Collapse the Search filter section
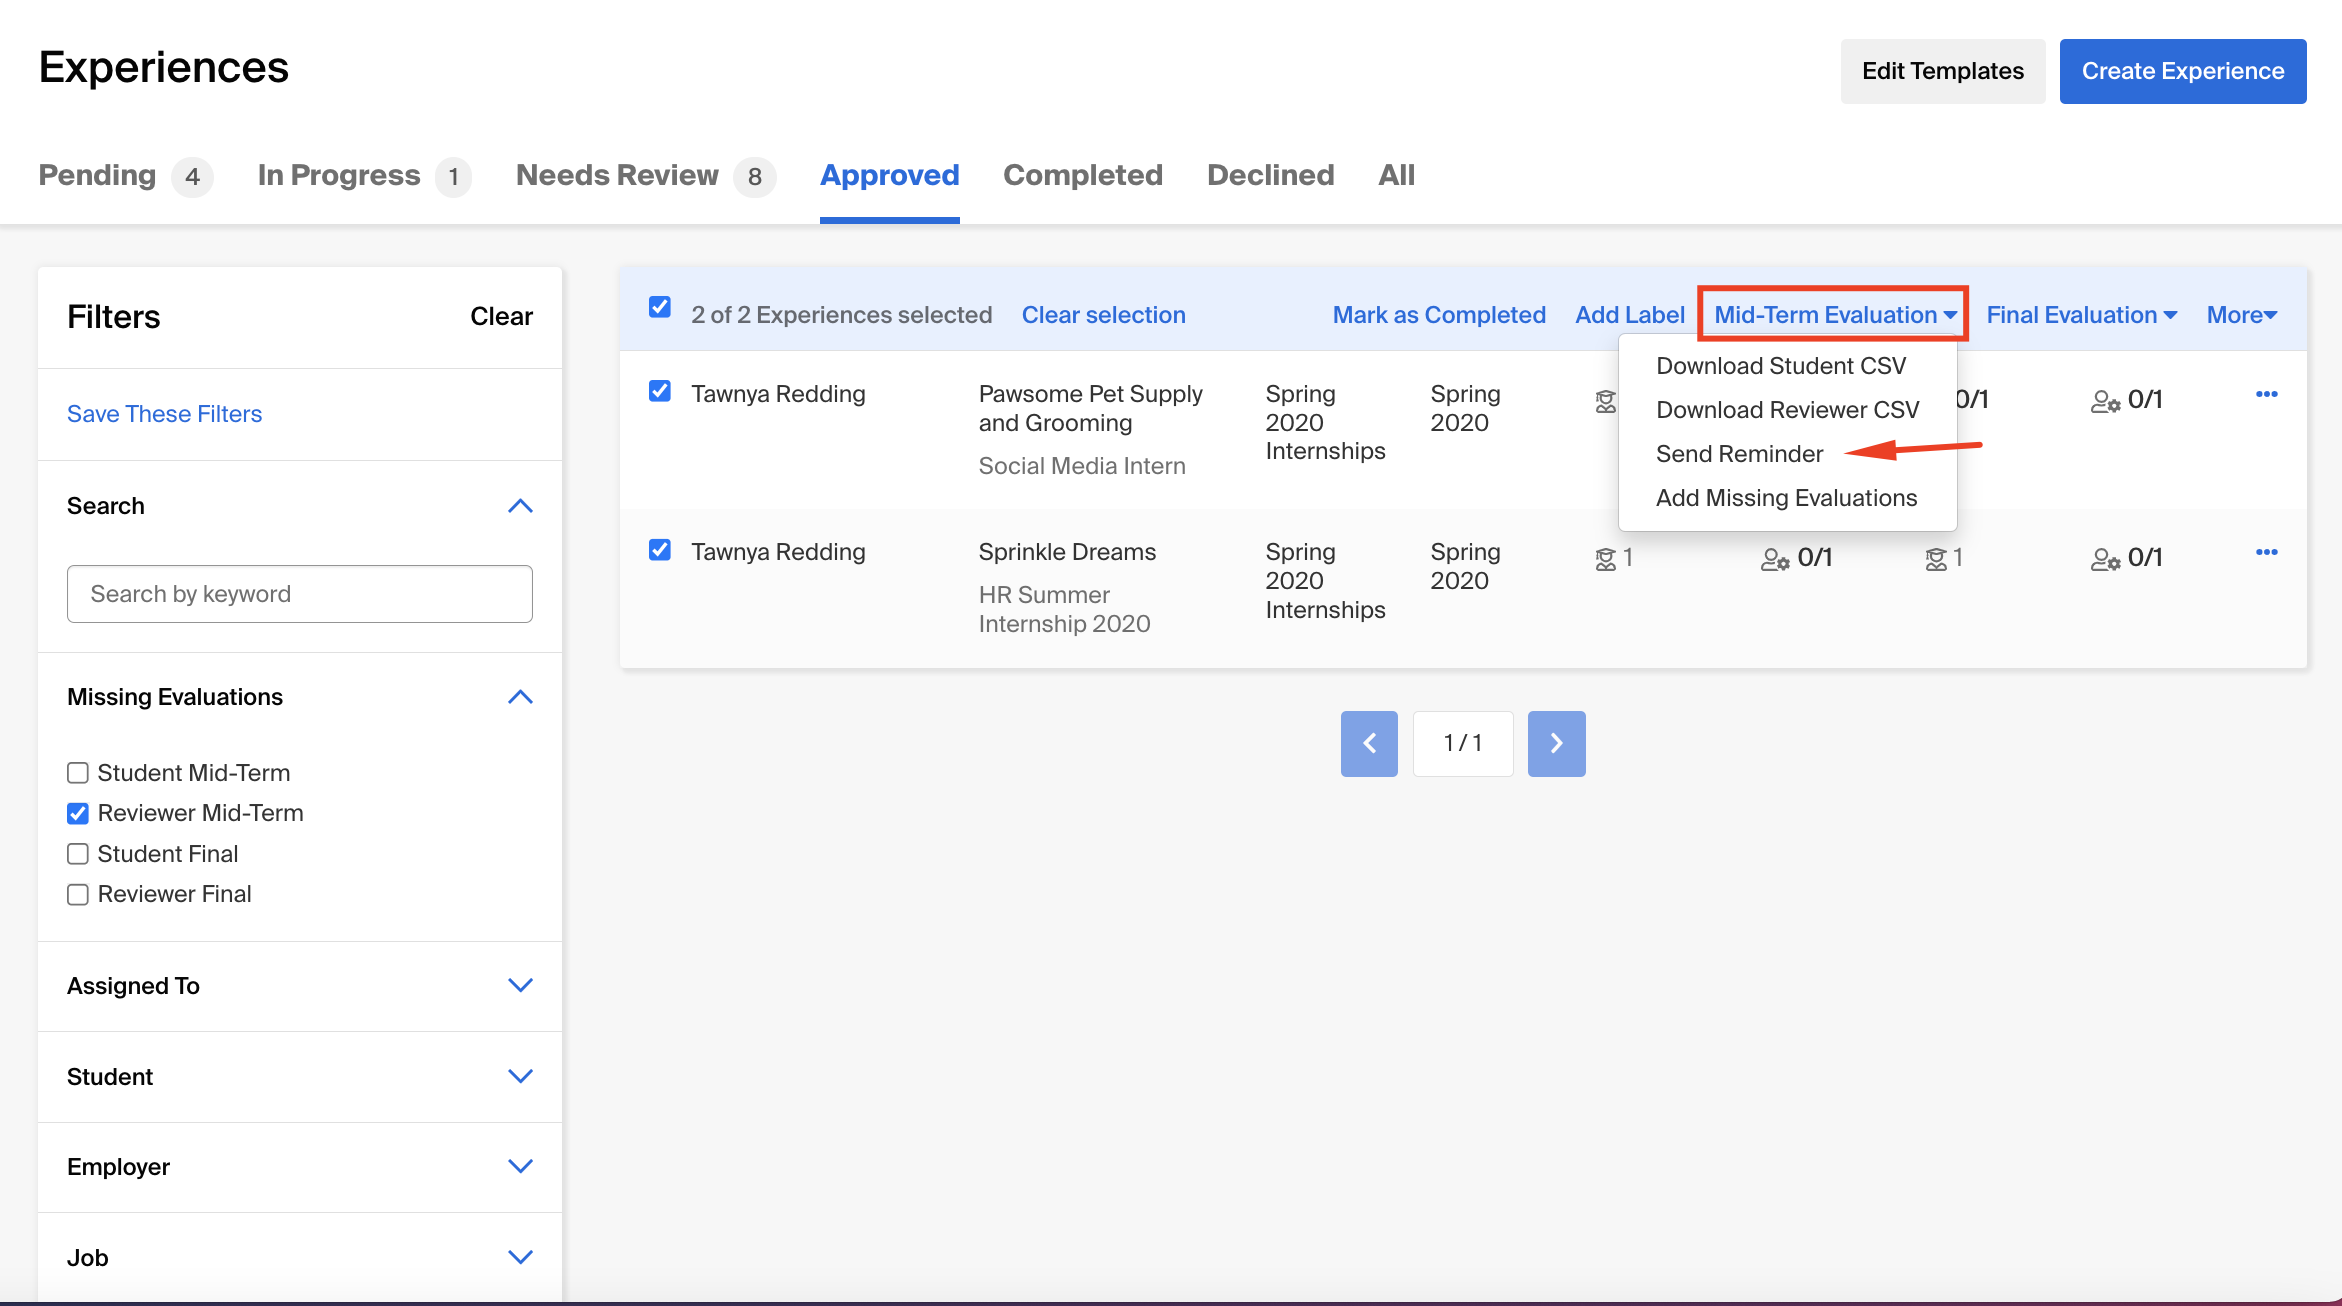 (520, 506)
